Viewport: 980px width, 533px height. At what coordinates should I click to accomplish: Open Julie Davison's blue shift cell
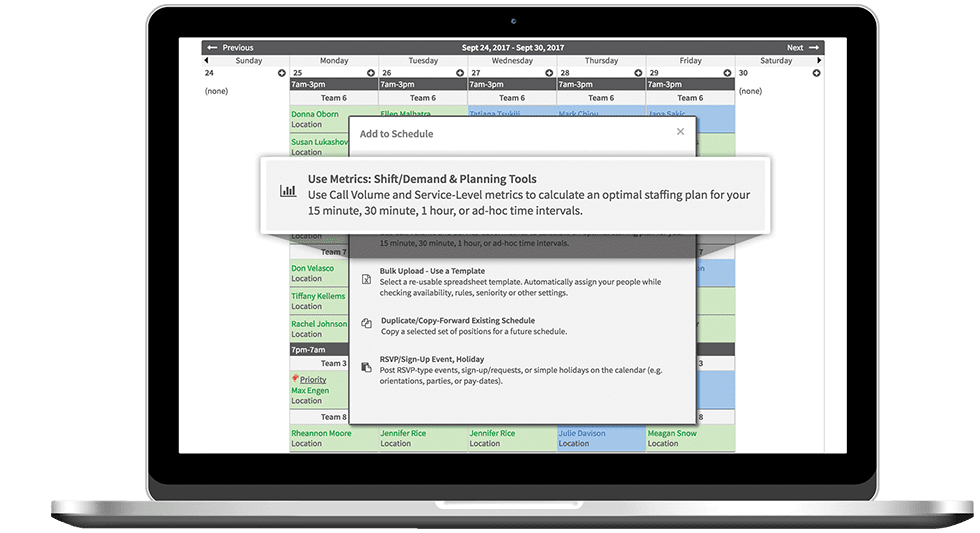(601, 438)
